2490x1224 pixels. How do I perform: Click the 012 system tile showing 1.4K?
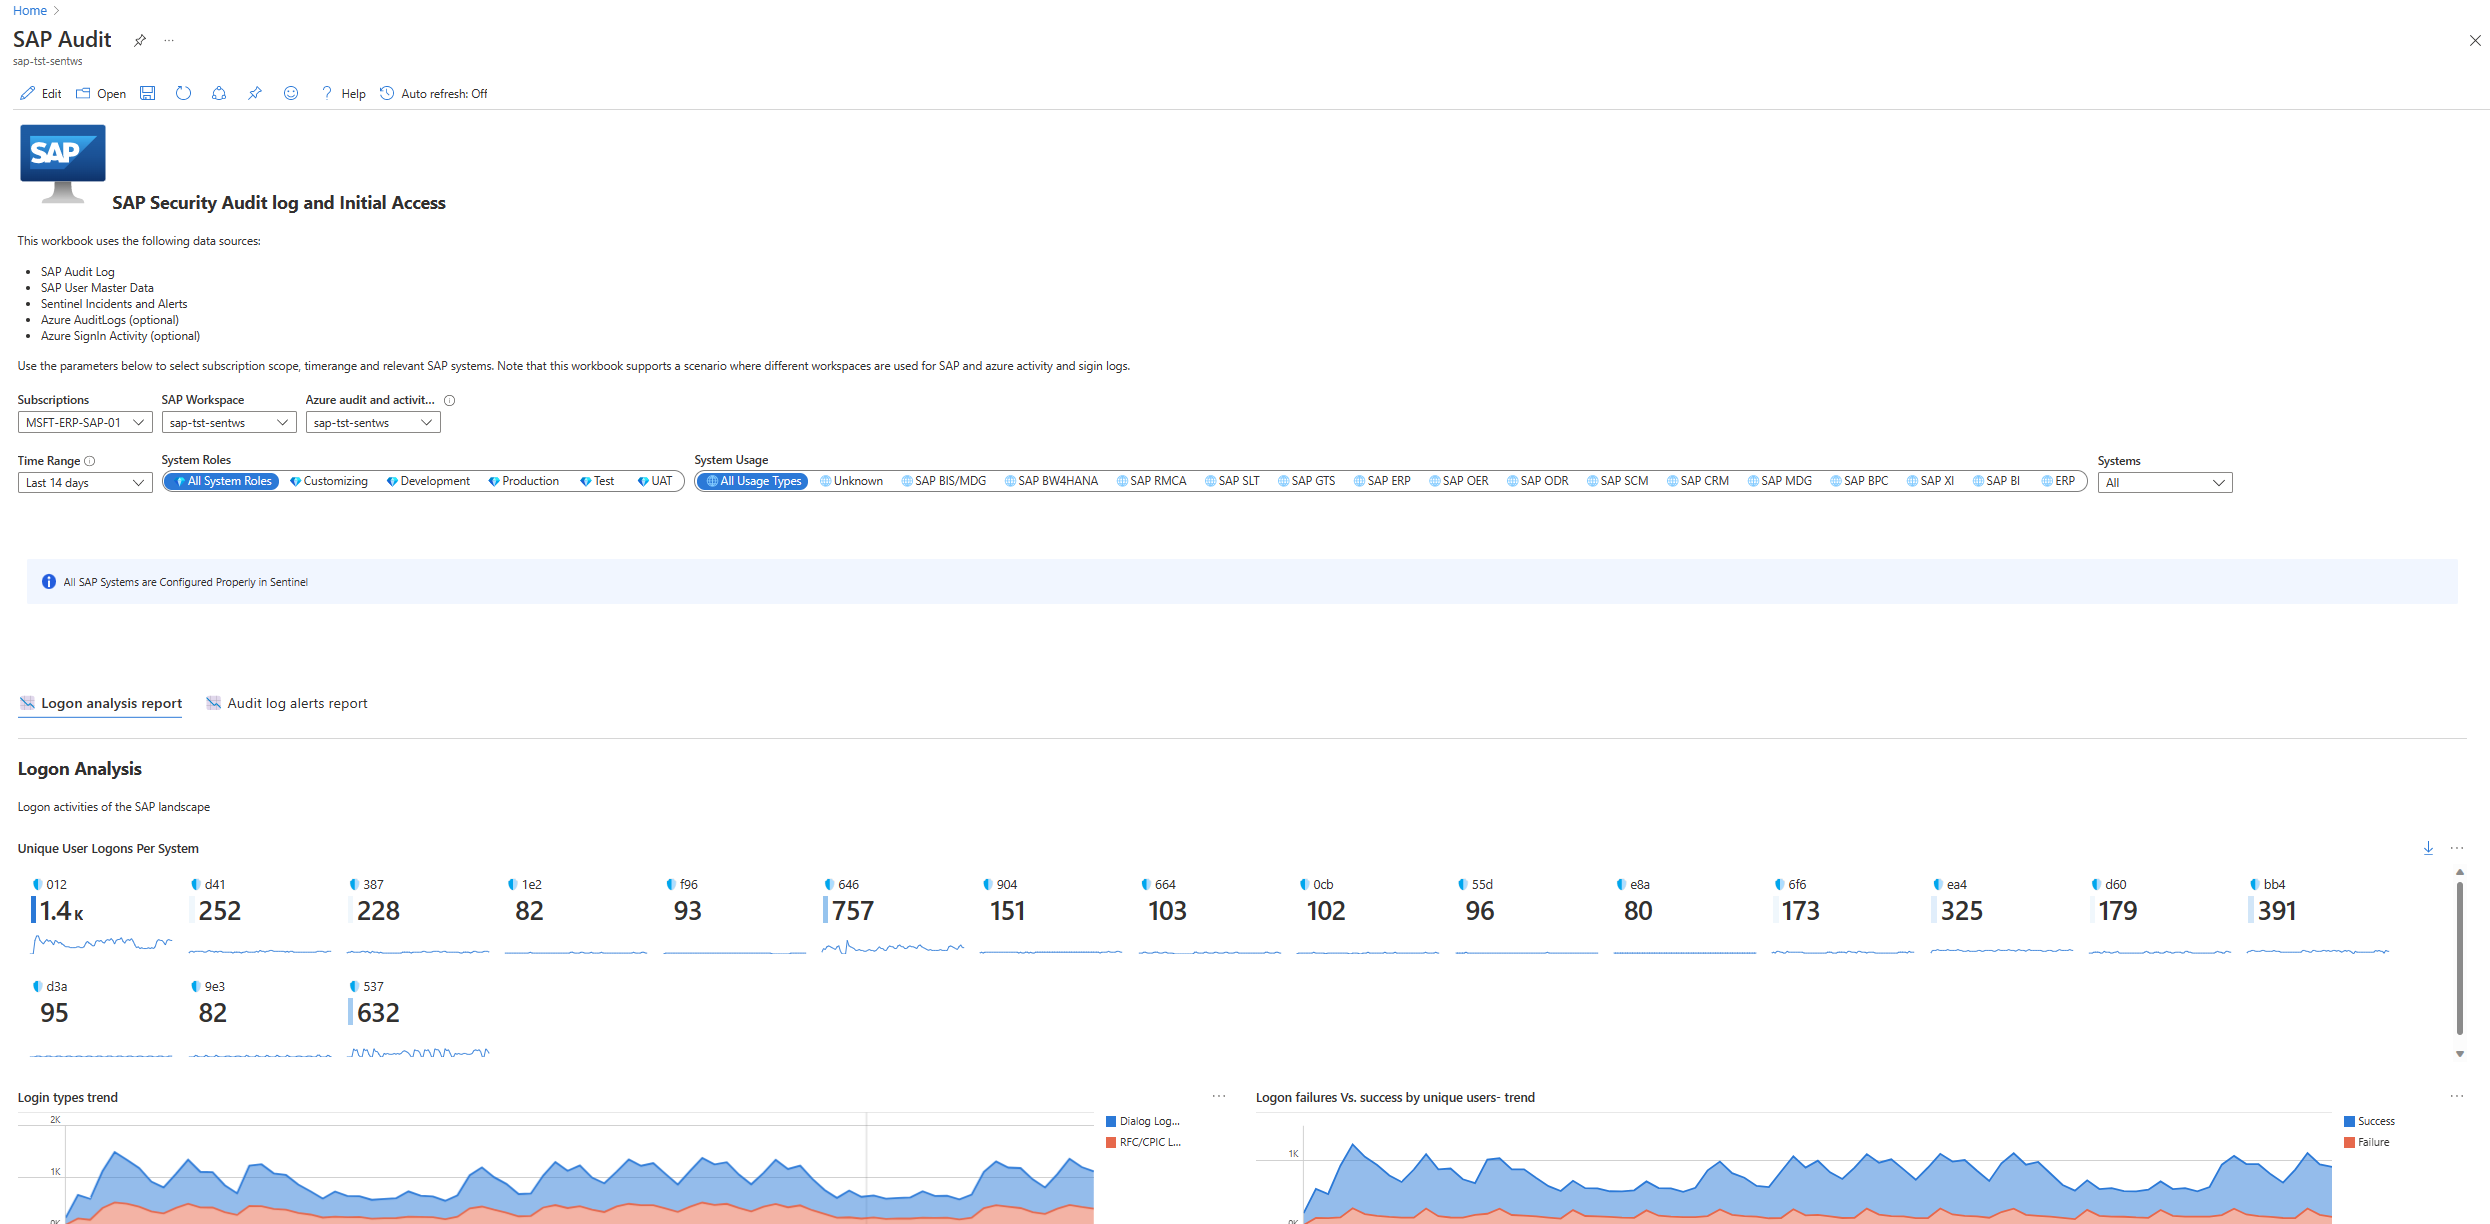coord(101,916)
